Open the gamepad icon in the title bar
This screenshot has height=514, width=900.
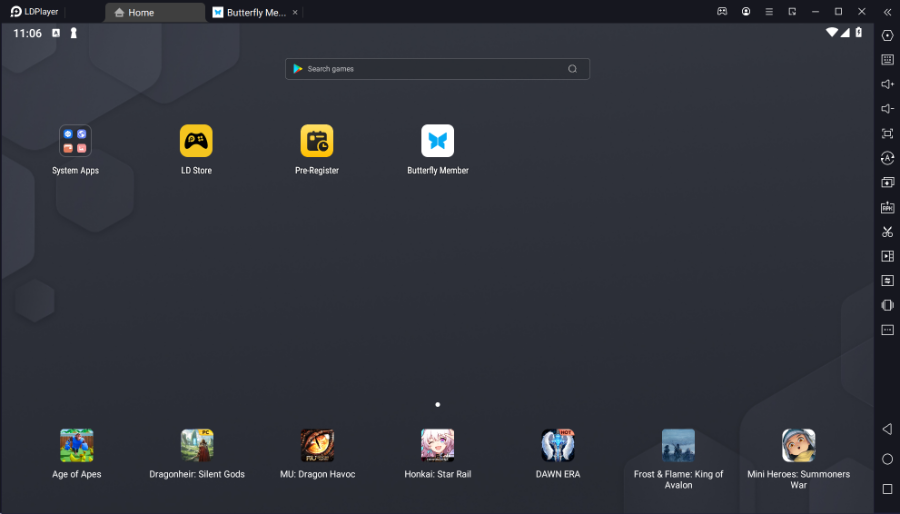coord(722,11)
